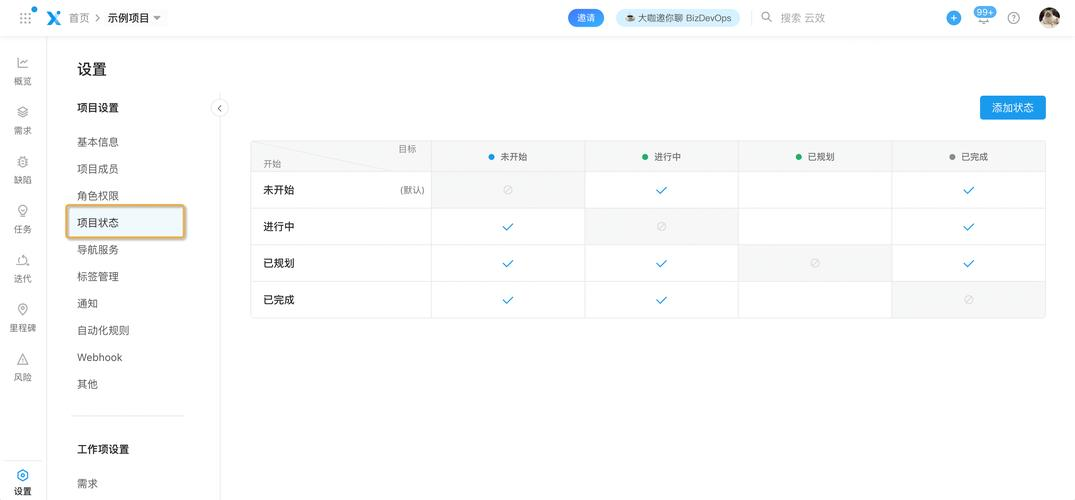1075x500 pixels.
Task: Open the 示例项目 project dropdown
Action: click(x=134, y=18)
